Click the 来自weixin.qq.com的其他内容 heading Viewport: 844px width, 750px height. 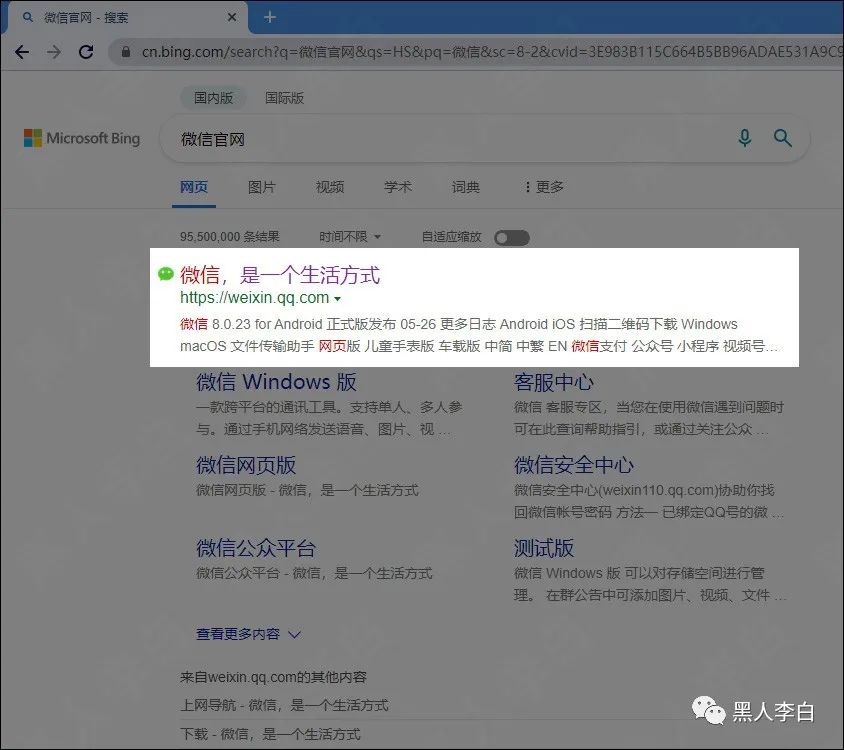tap(273, 677)
